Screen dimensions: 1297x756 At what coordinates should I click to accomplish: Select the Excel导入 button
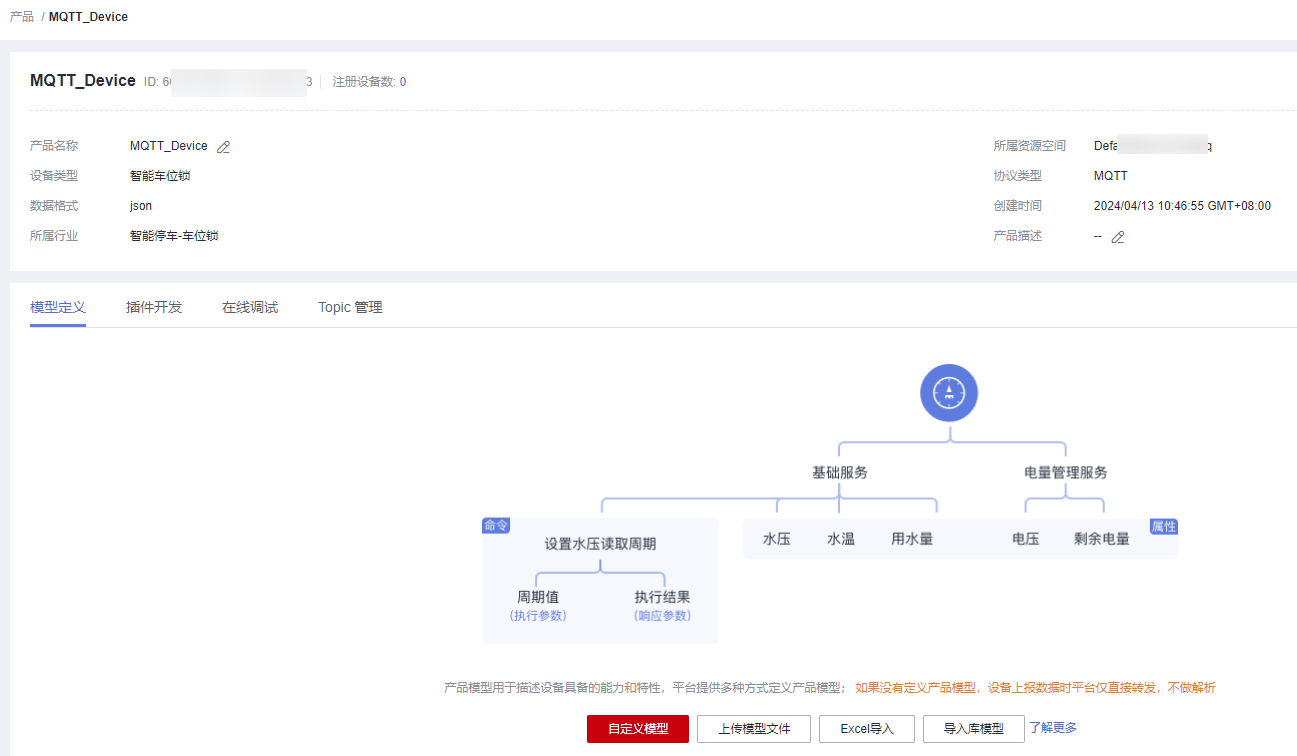867,729
